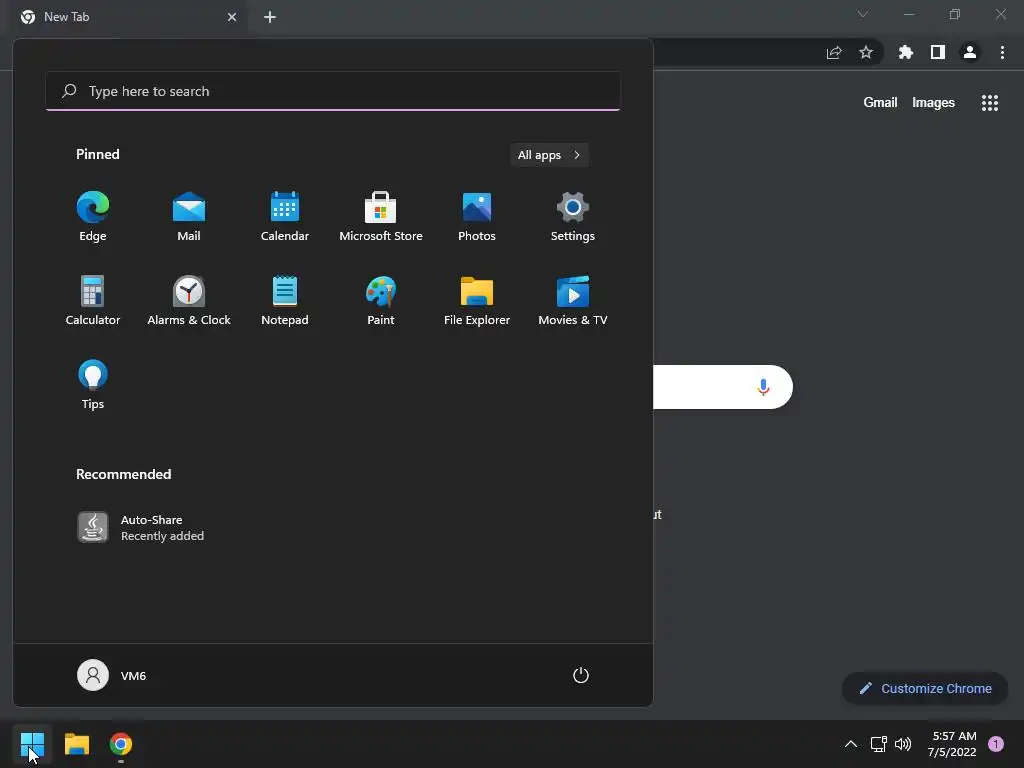Open Microsoft Store
The image size is (1024, 768).
point(381,217)
